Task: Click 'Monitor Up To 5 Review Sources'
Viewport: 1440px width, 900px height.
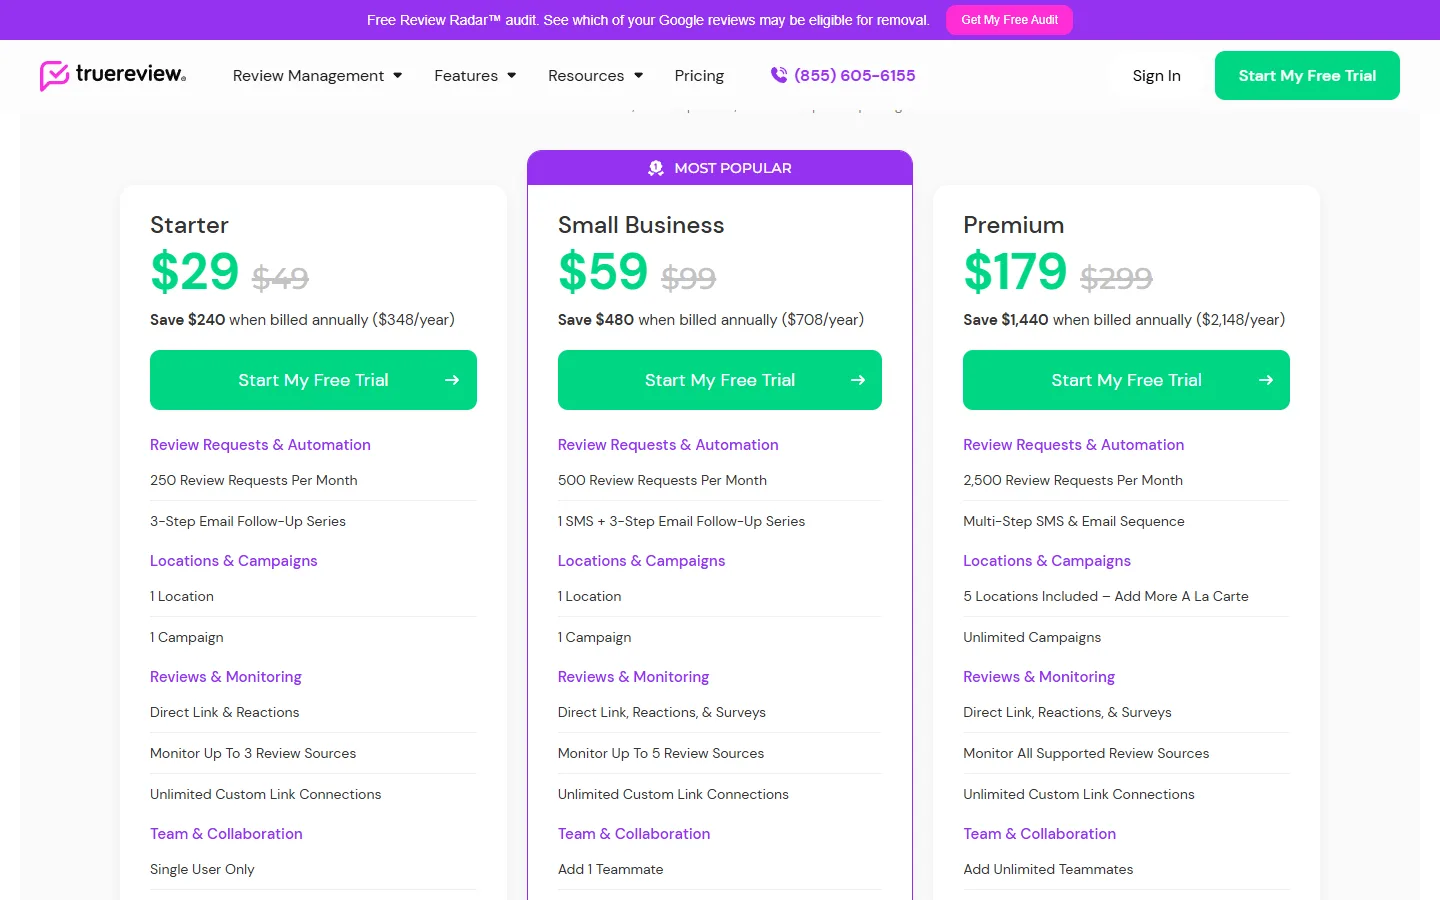Action: pyautogui.click(x=661, y=753)
